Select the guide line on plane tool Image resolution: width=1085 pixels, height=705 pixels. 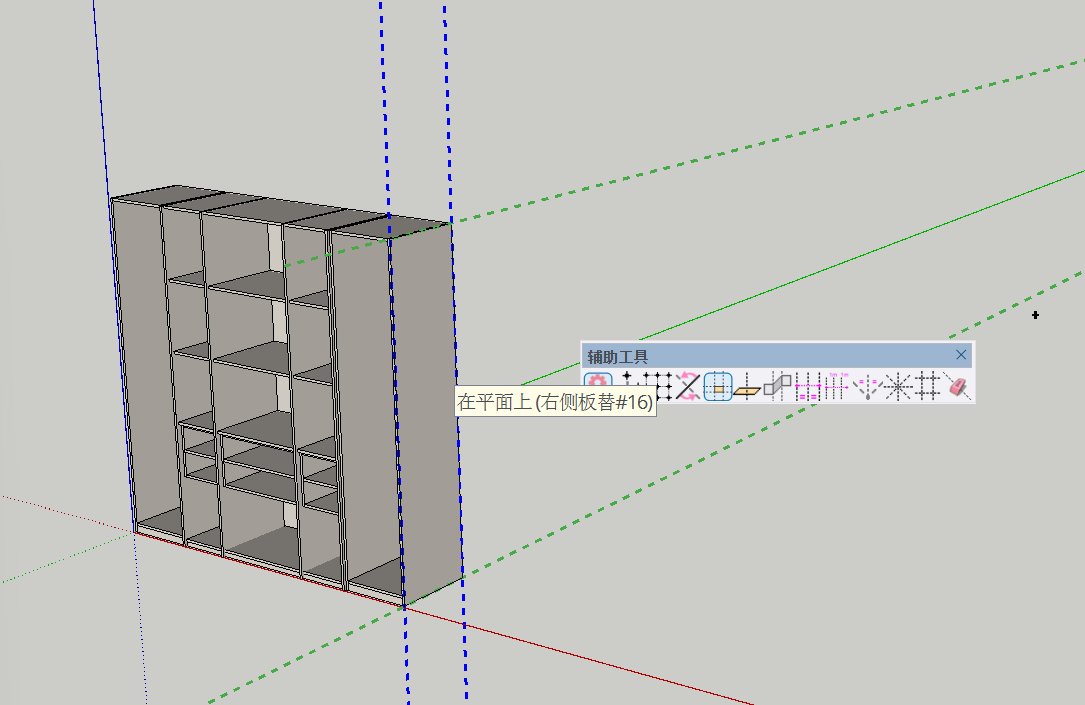pyautogui.click(x=747, y=386)
